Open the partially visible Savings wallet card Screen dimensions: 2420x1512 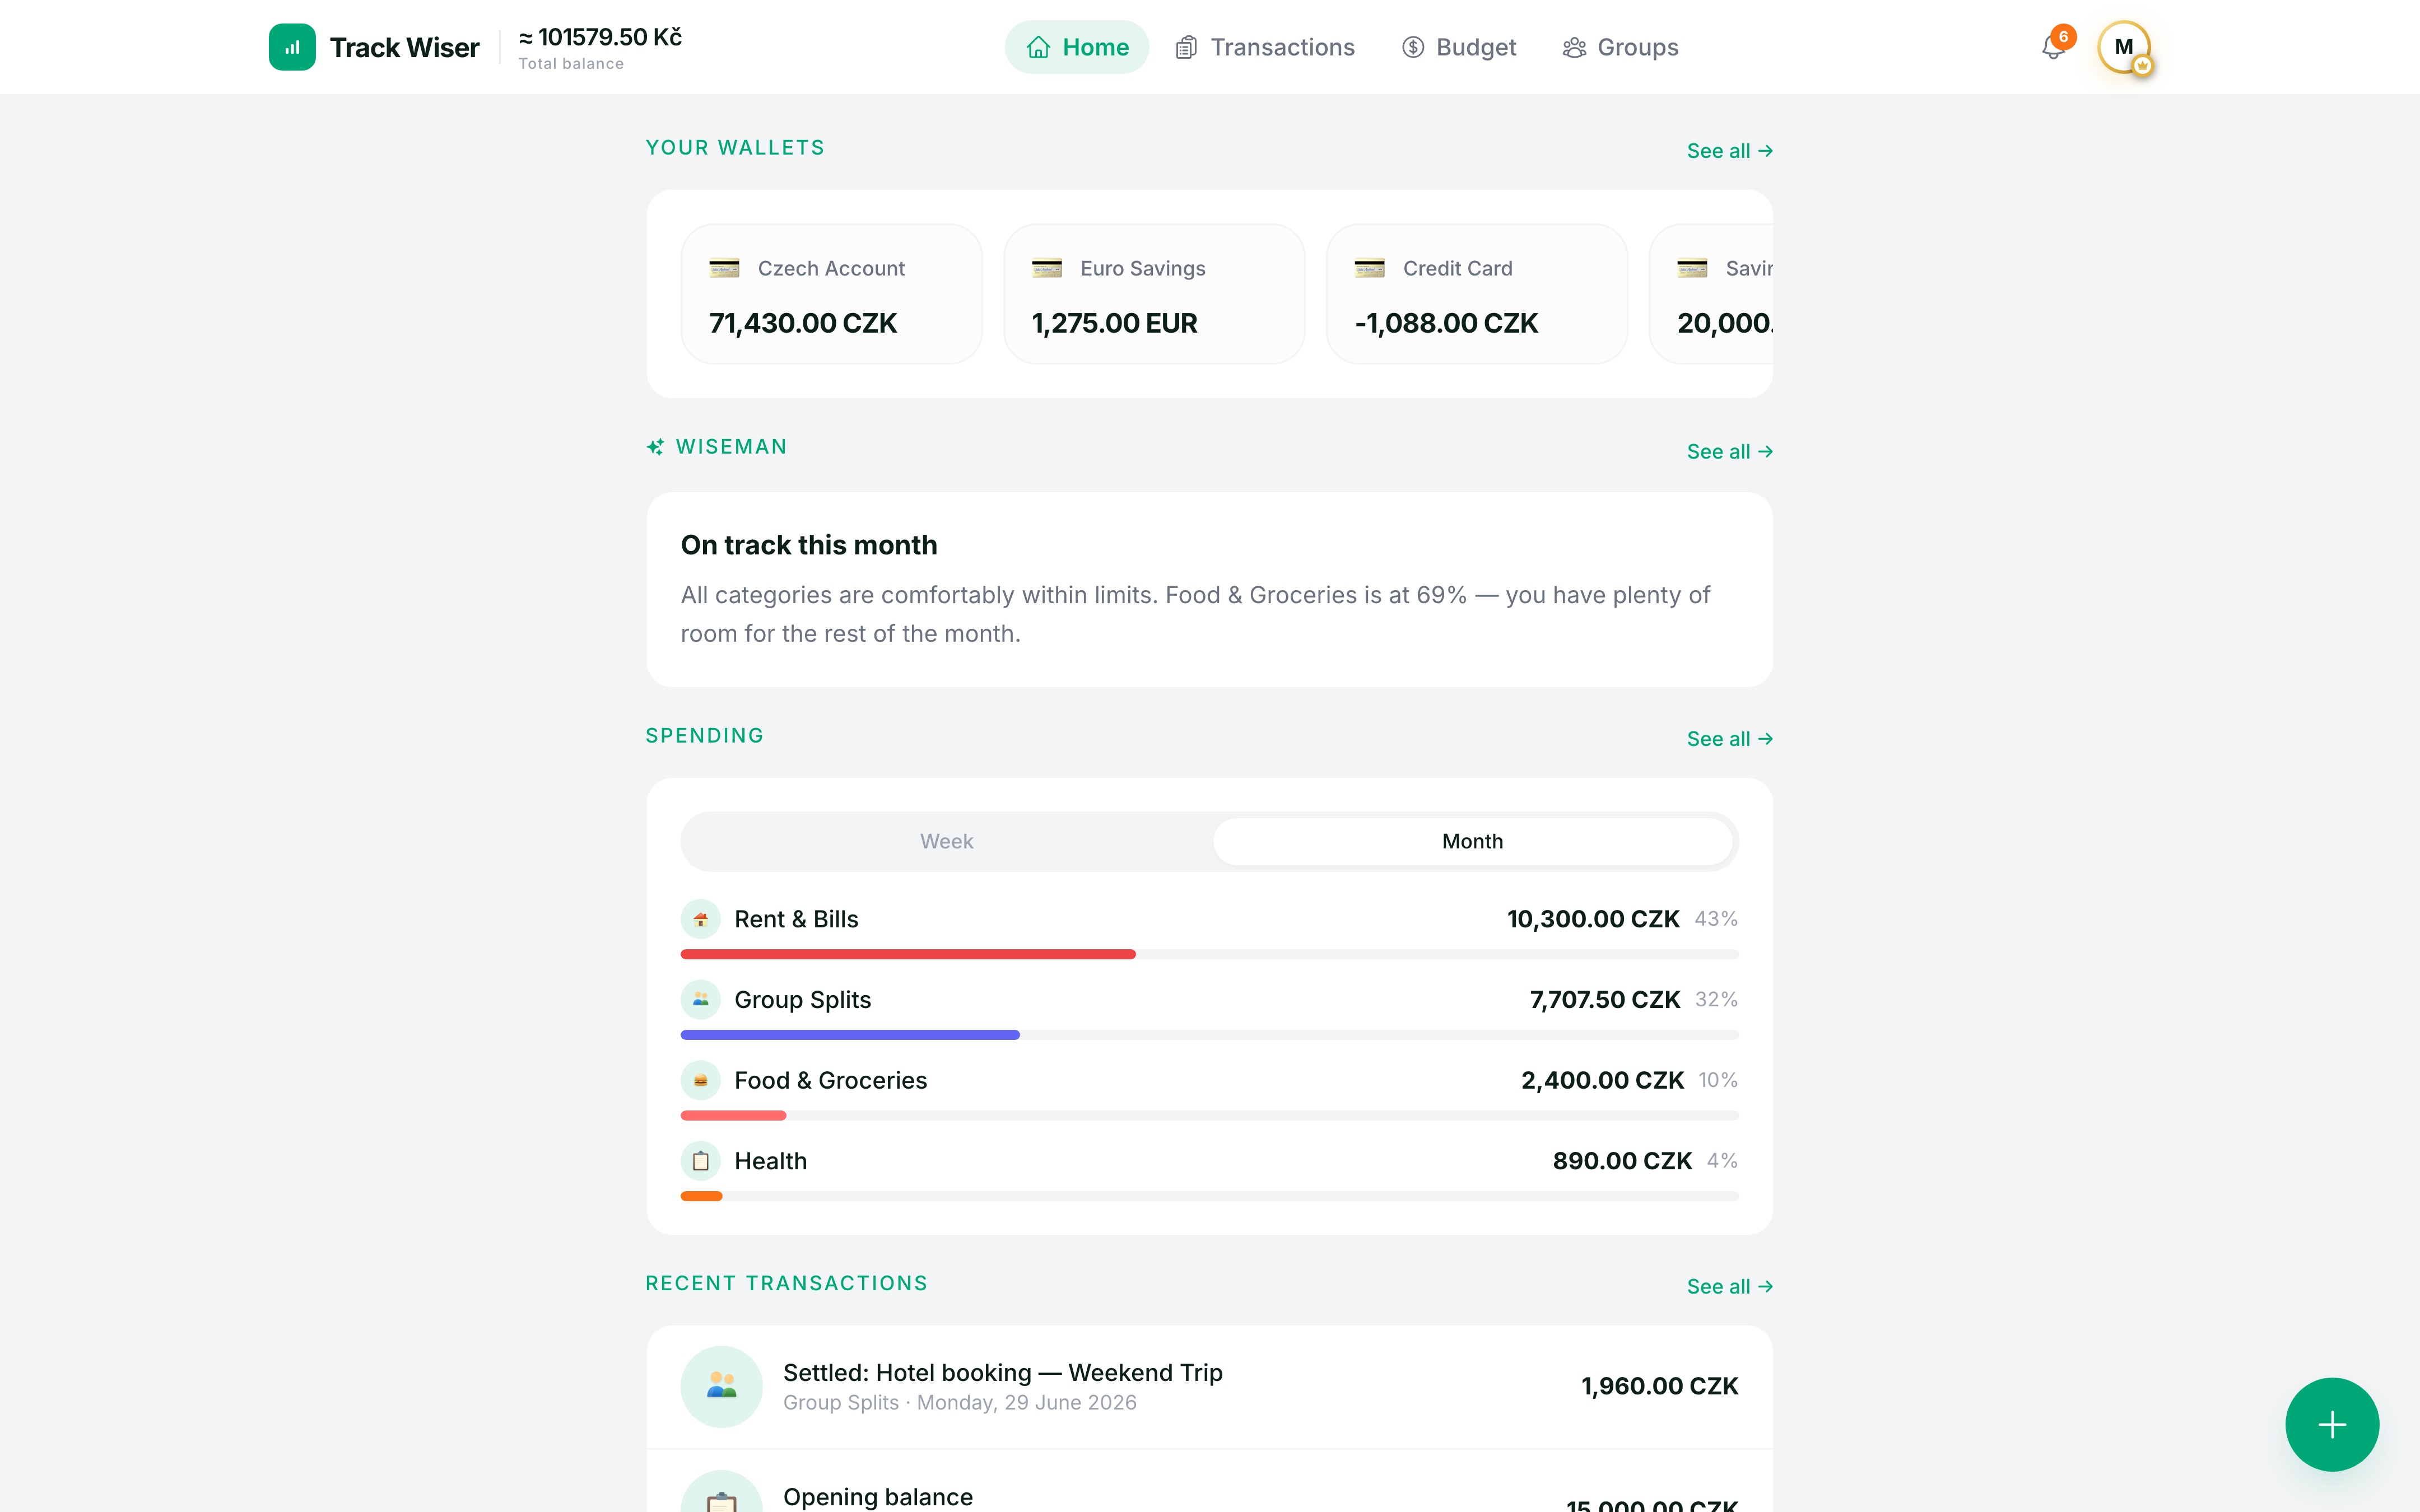[x=1712, y=294]
